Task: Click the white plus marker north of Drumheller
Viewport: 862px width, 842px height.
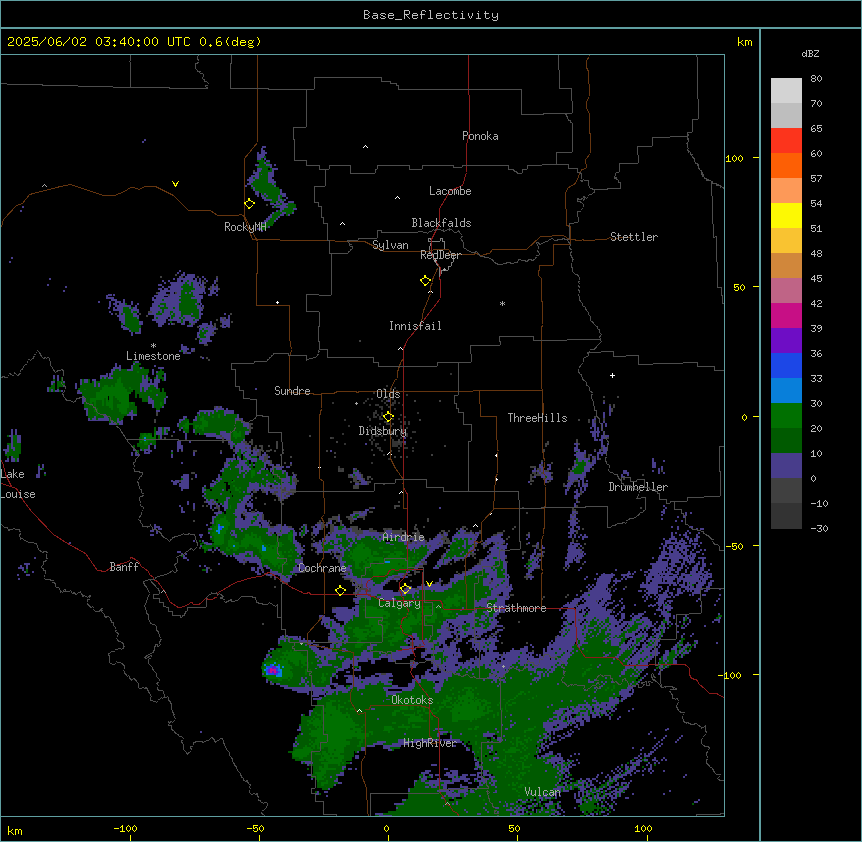Action: pos(612,375)
